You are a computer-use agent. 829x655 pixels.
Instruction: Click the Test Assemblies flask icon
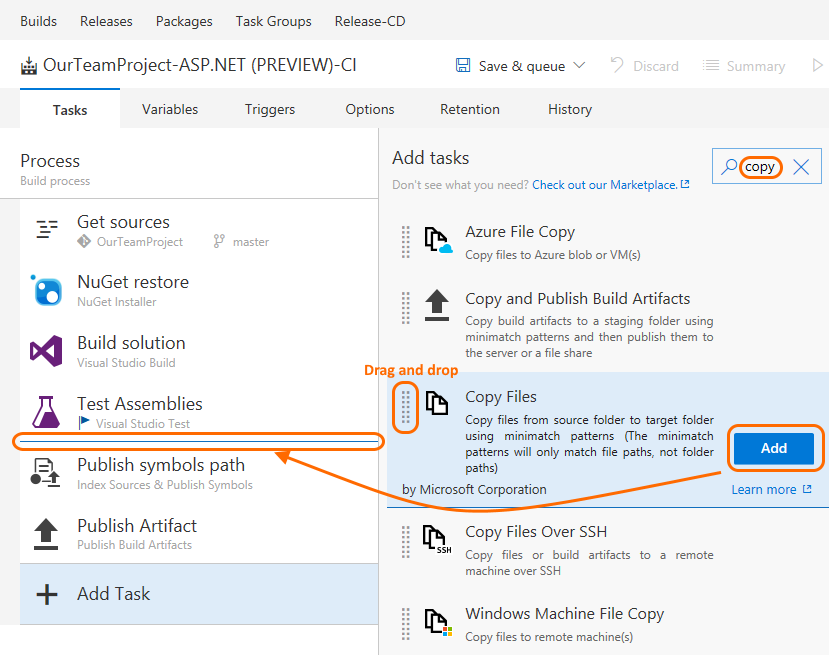click(46, 412)
